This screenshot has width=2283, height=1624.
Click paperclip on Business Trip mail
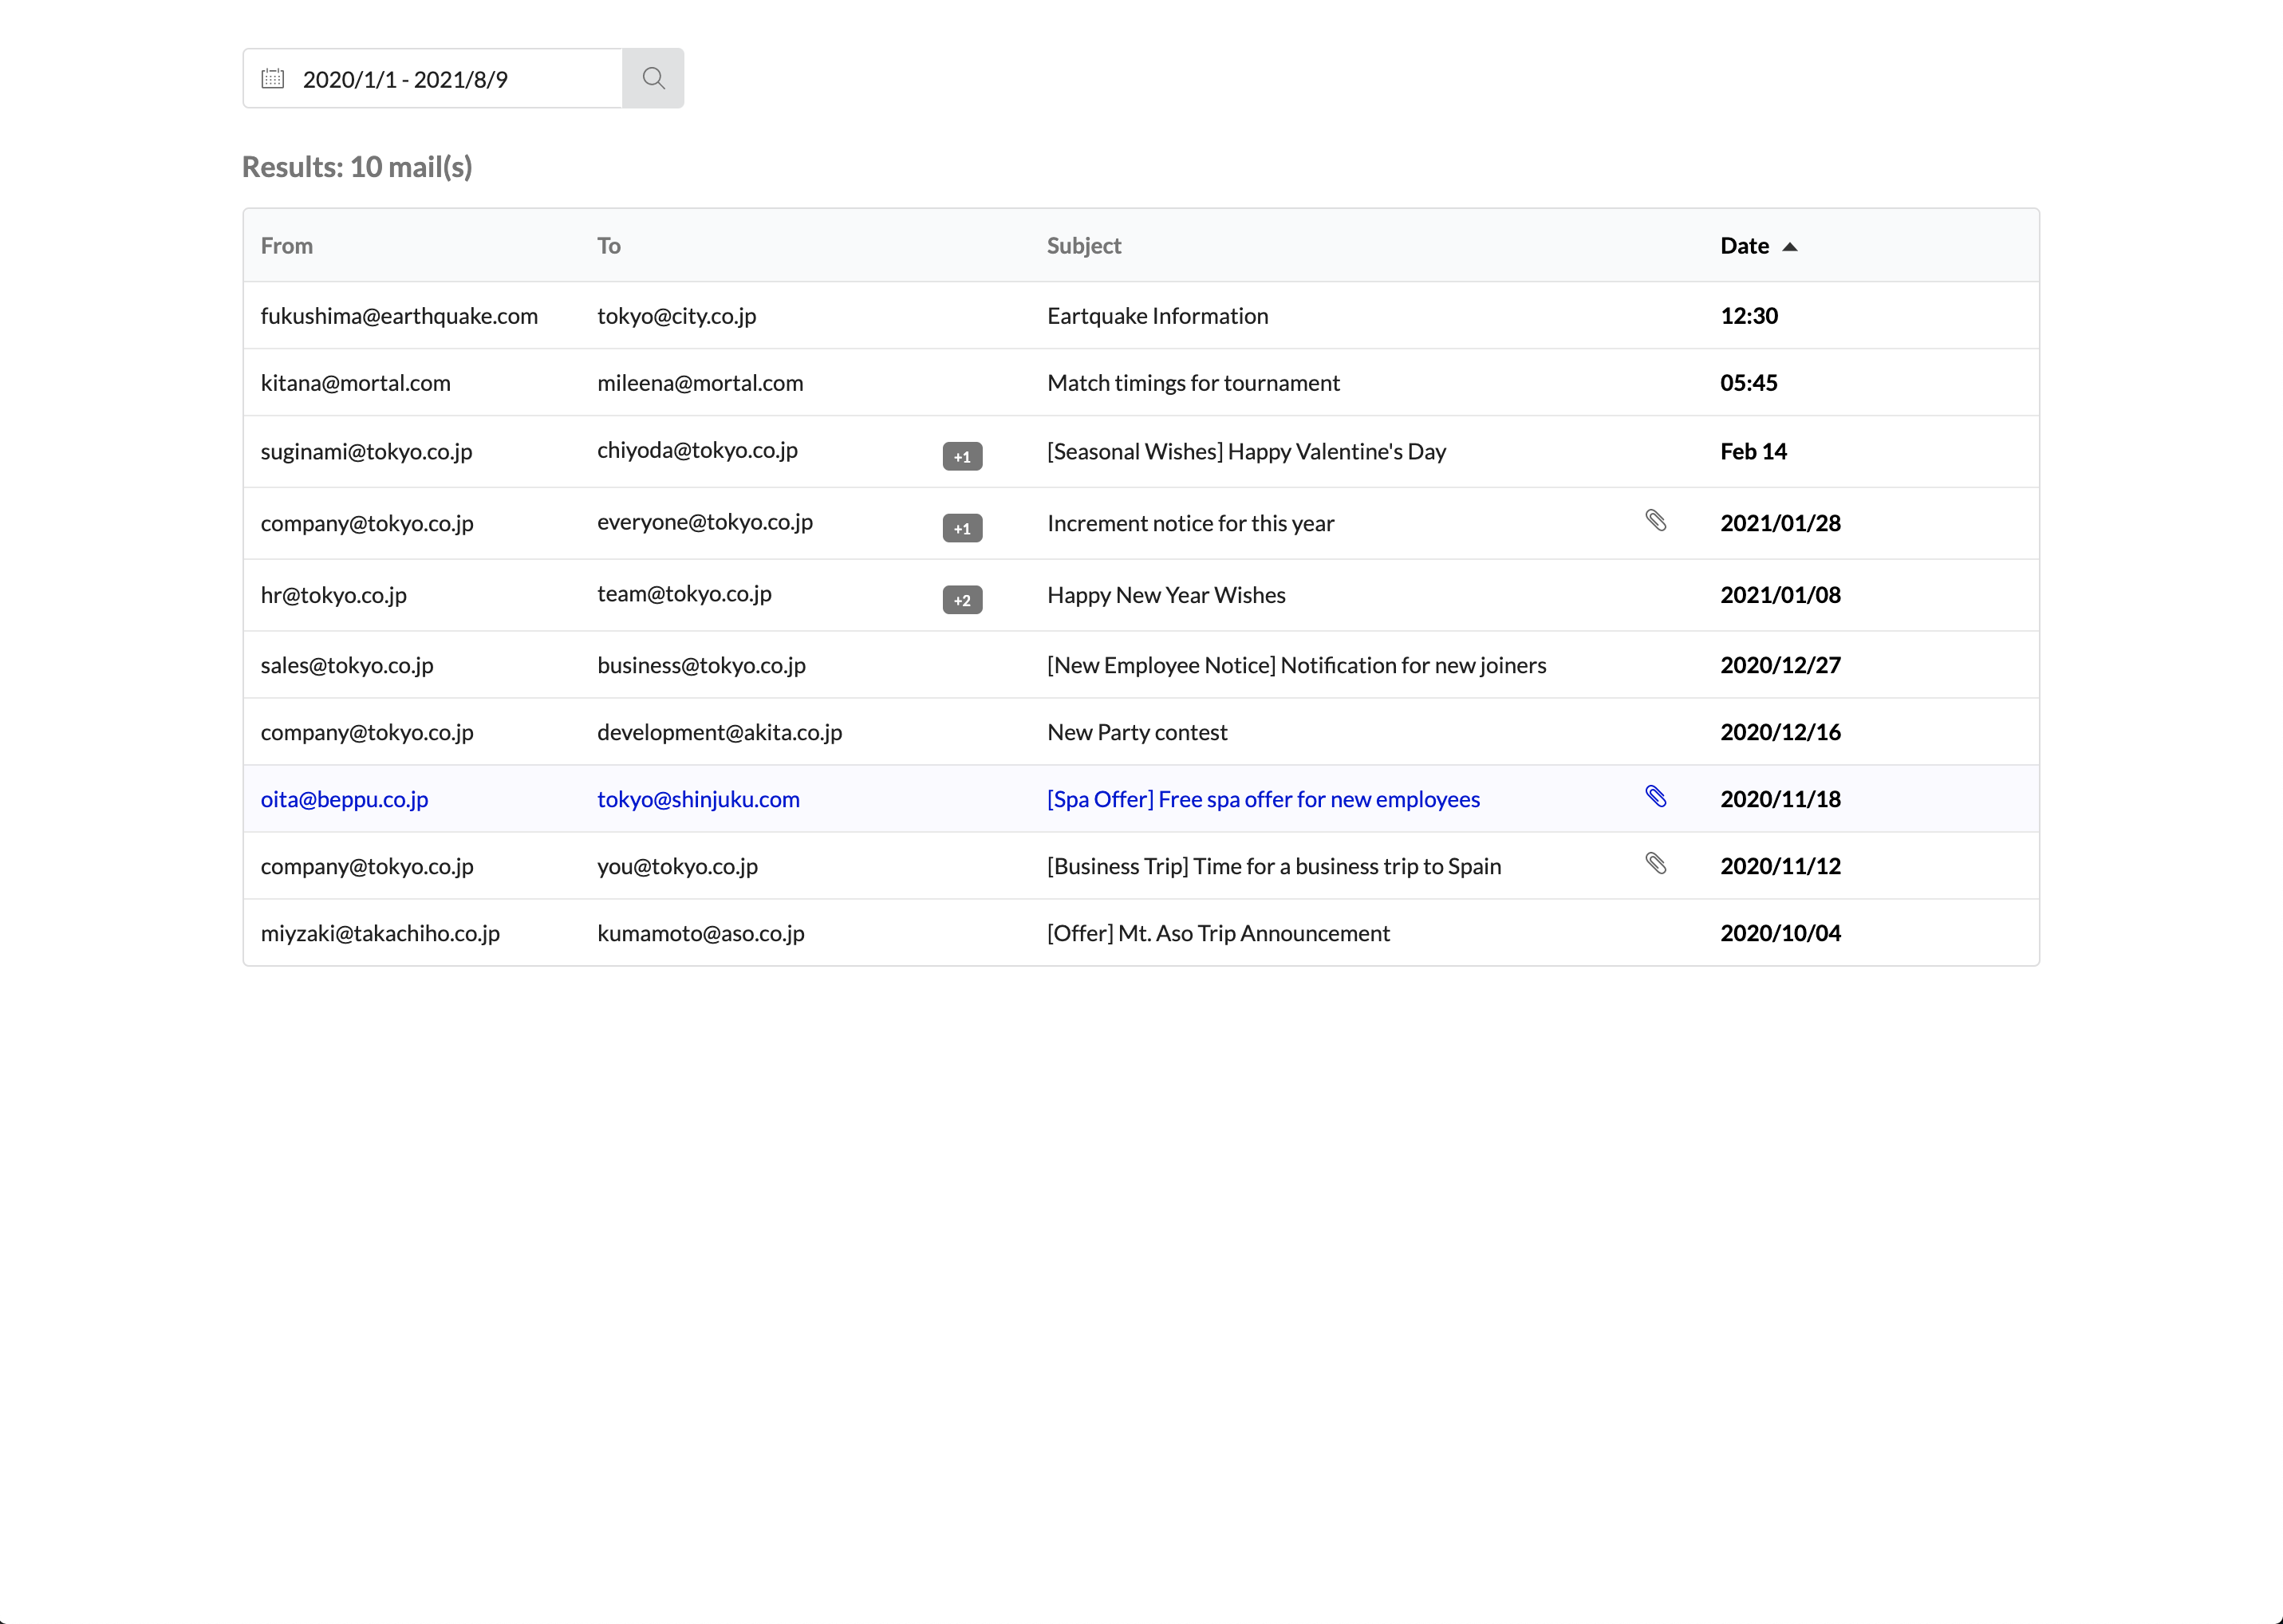pos(1655,863)
